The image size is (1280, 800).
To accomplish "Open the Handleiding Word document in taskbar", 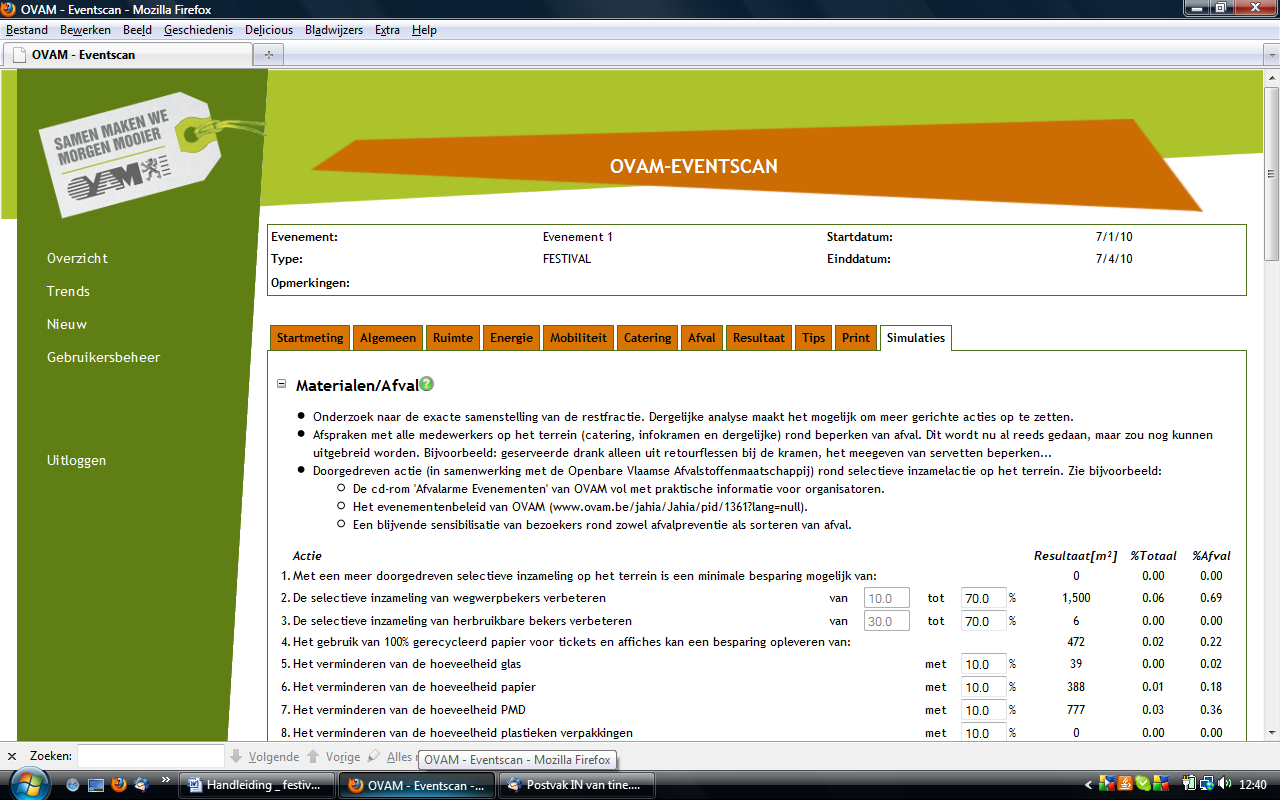I will pyautogui.click(x=256, y=785).
